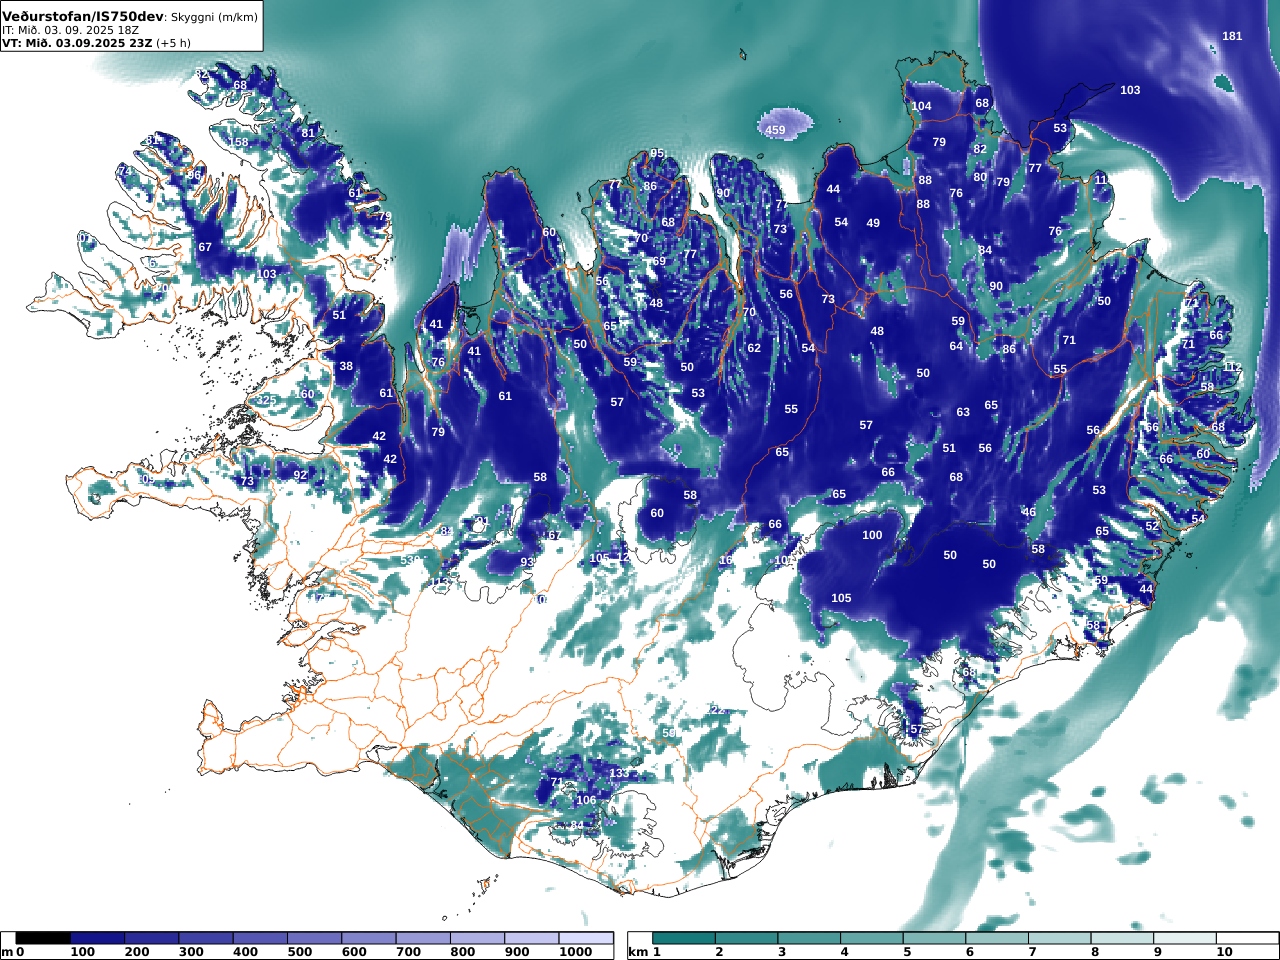Click the 'Skyggni (m/km)' parameter label

[x=214, y=17]
